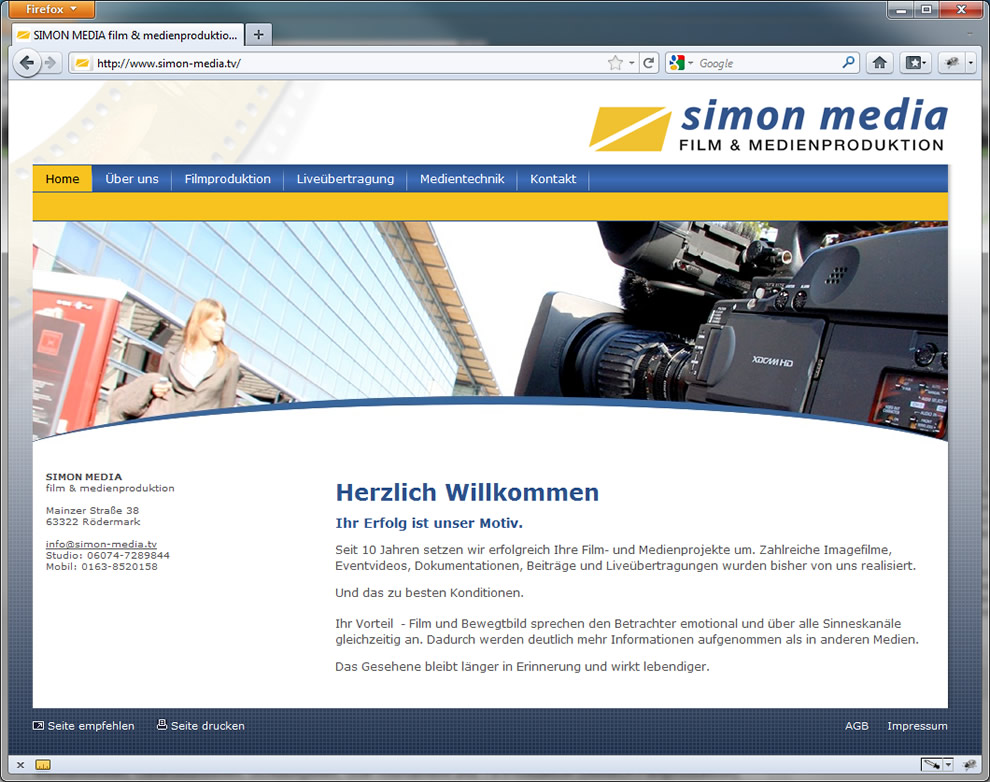The height and width of the screenshot is (782, 990).
Task: Click the camera header banner image
Action: 490,330
